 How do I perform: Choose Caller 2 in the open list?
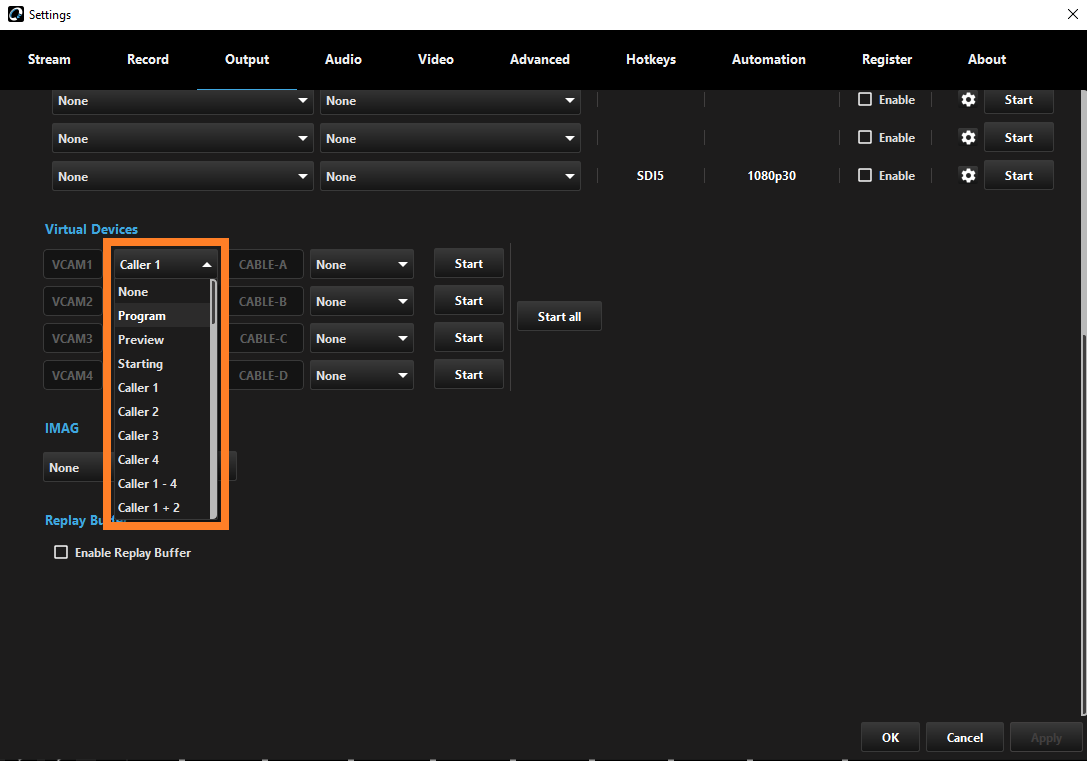pos(162,412)
